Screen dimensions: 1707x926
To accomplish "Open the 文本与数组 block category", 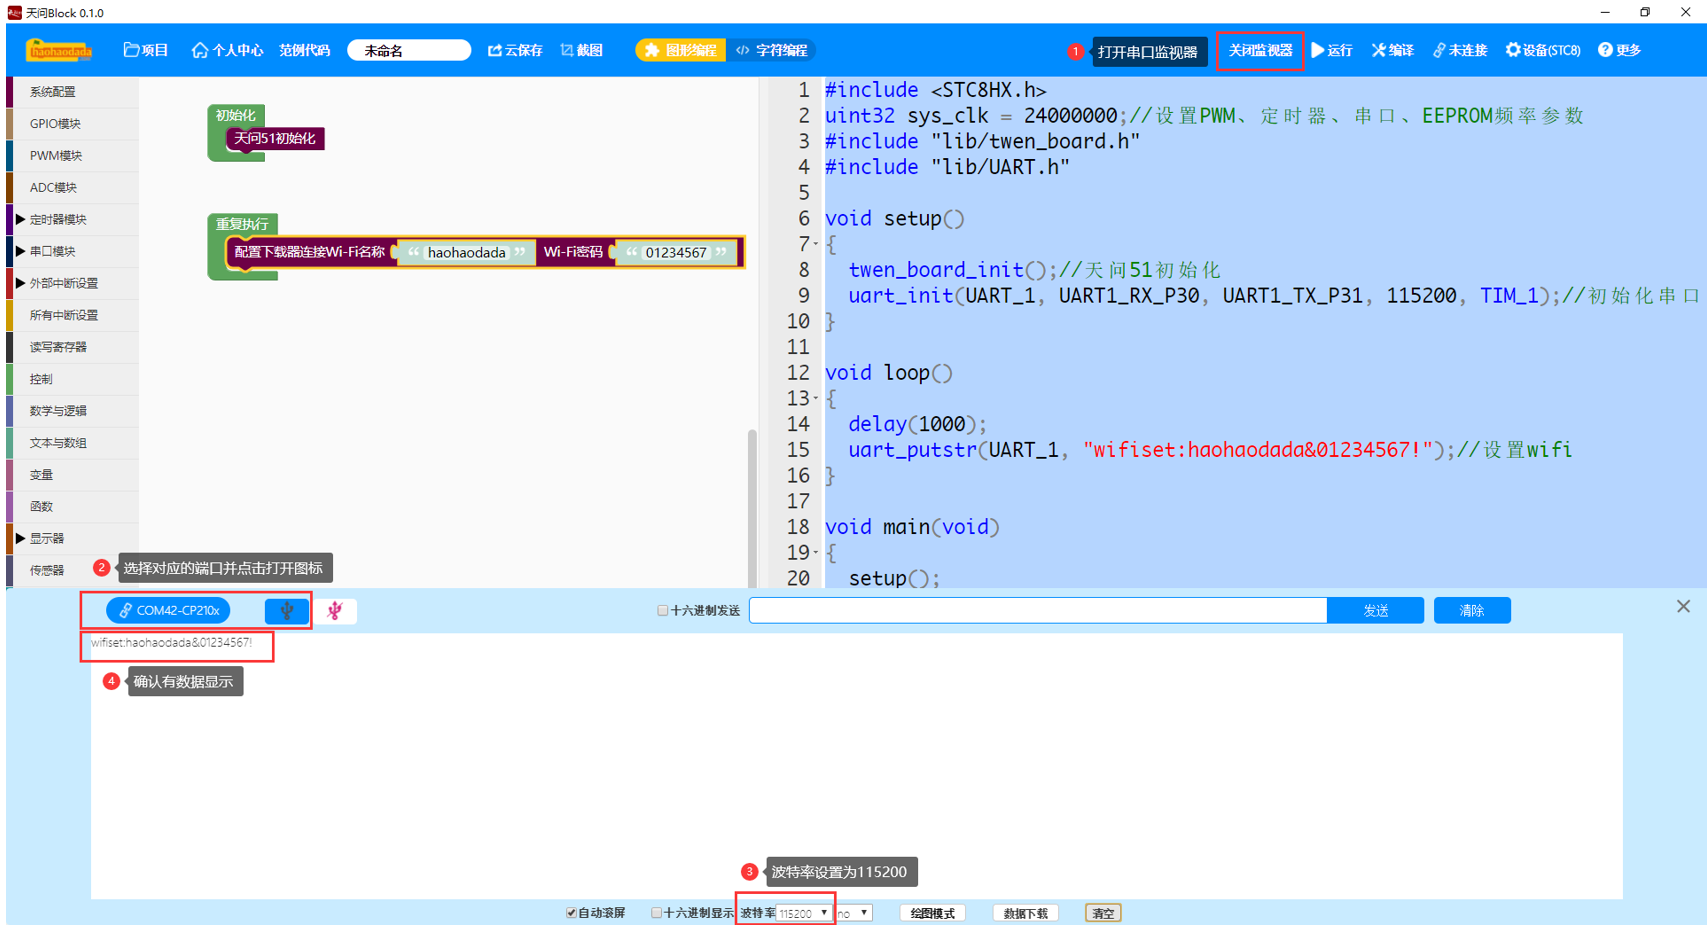I will 72,443.
